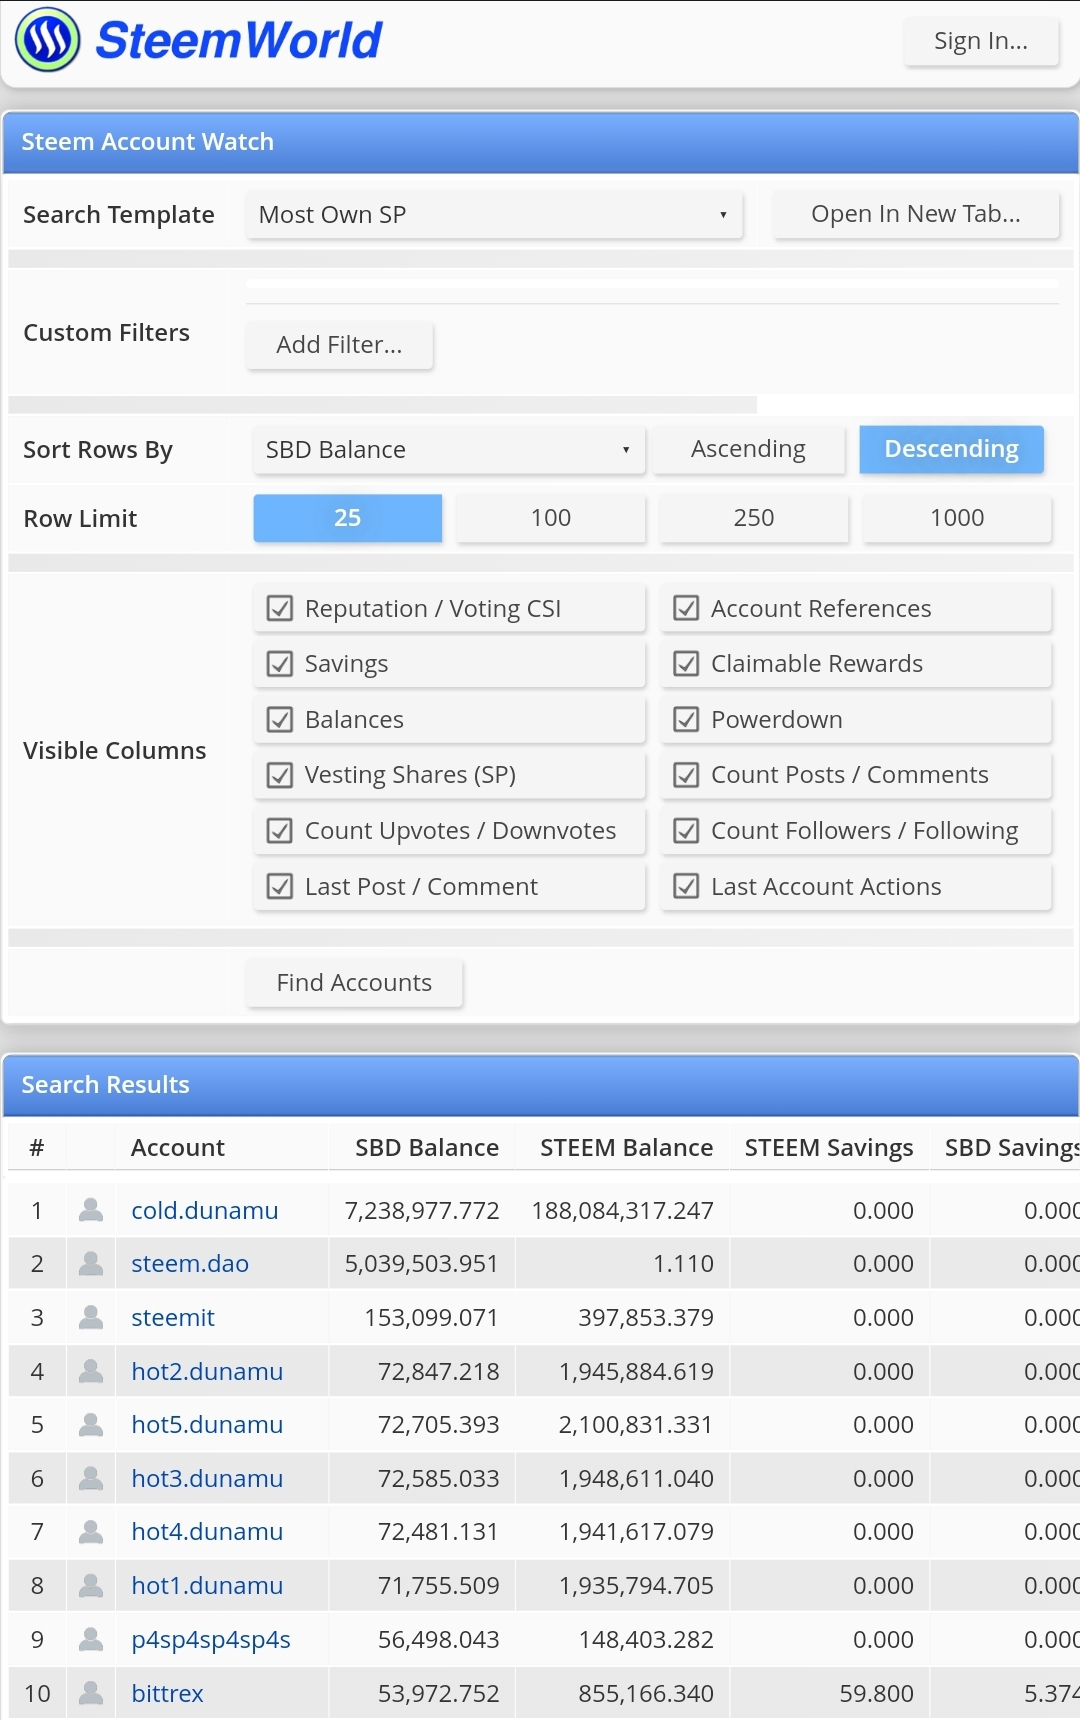Click the avatar icon beside hot2.dunamu
The image size is (1080, 1720).
click(x=91, y=1371)
